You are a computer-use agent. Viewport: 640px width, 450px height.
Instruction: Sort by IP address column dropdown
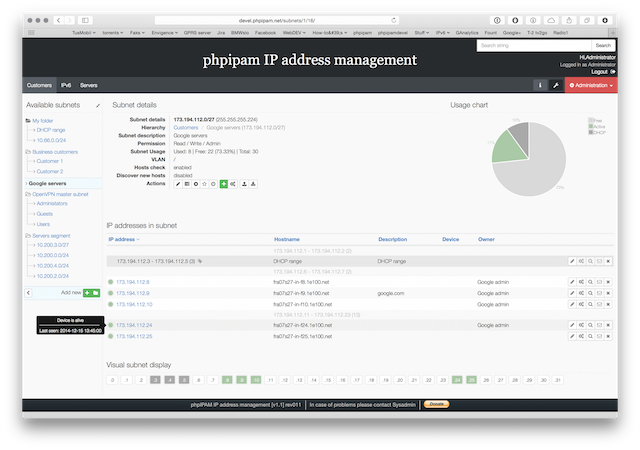point(124,239)
